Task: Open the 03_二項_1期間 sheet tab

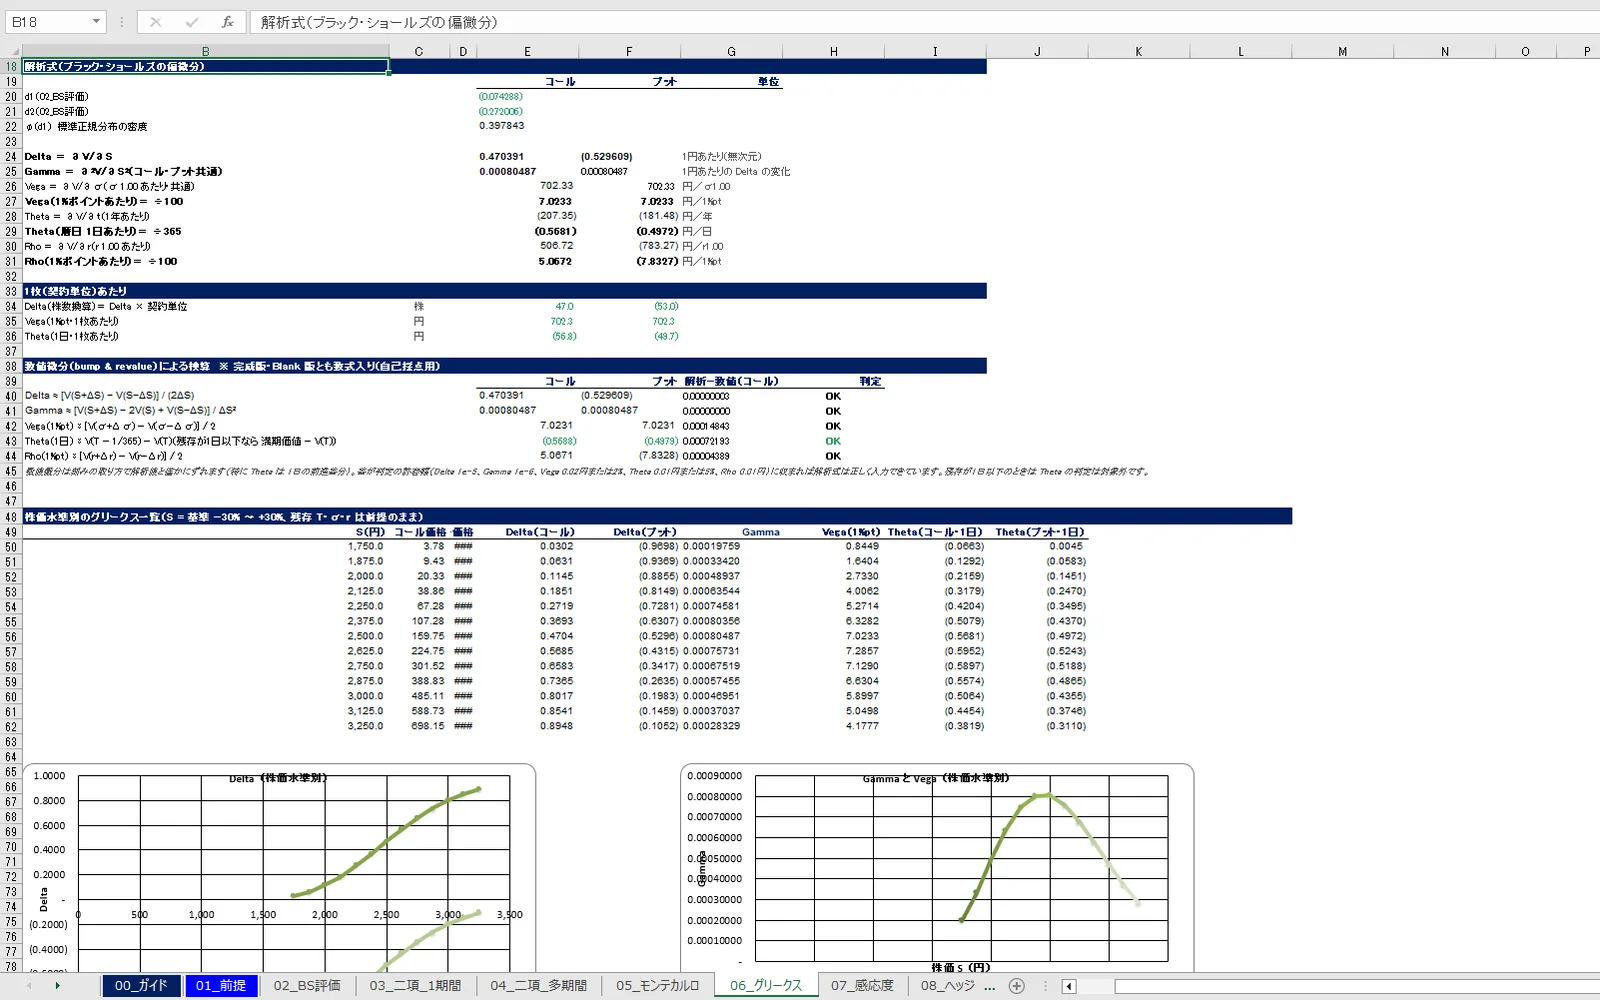Action: (x=415, y=986)
